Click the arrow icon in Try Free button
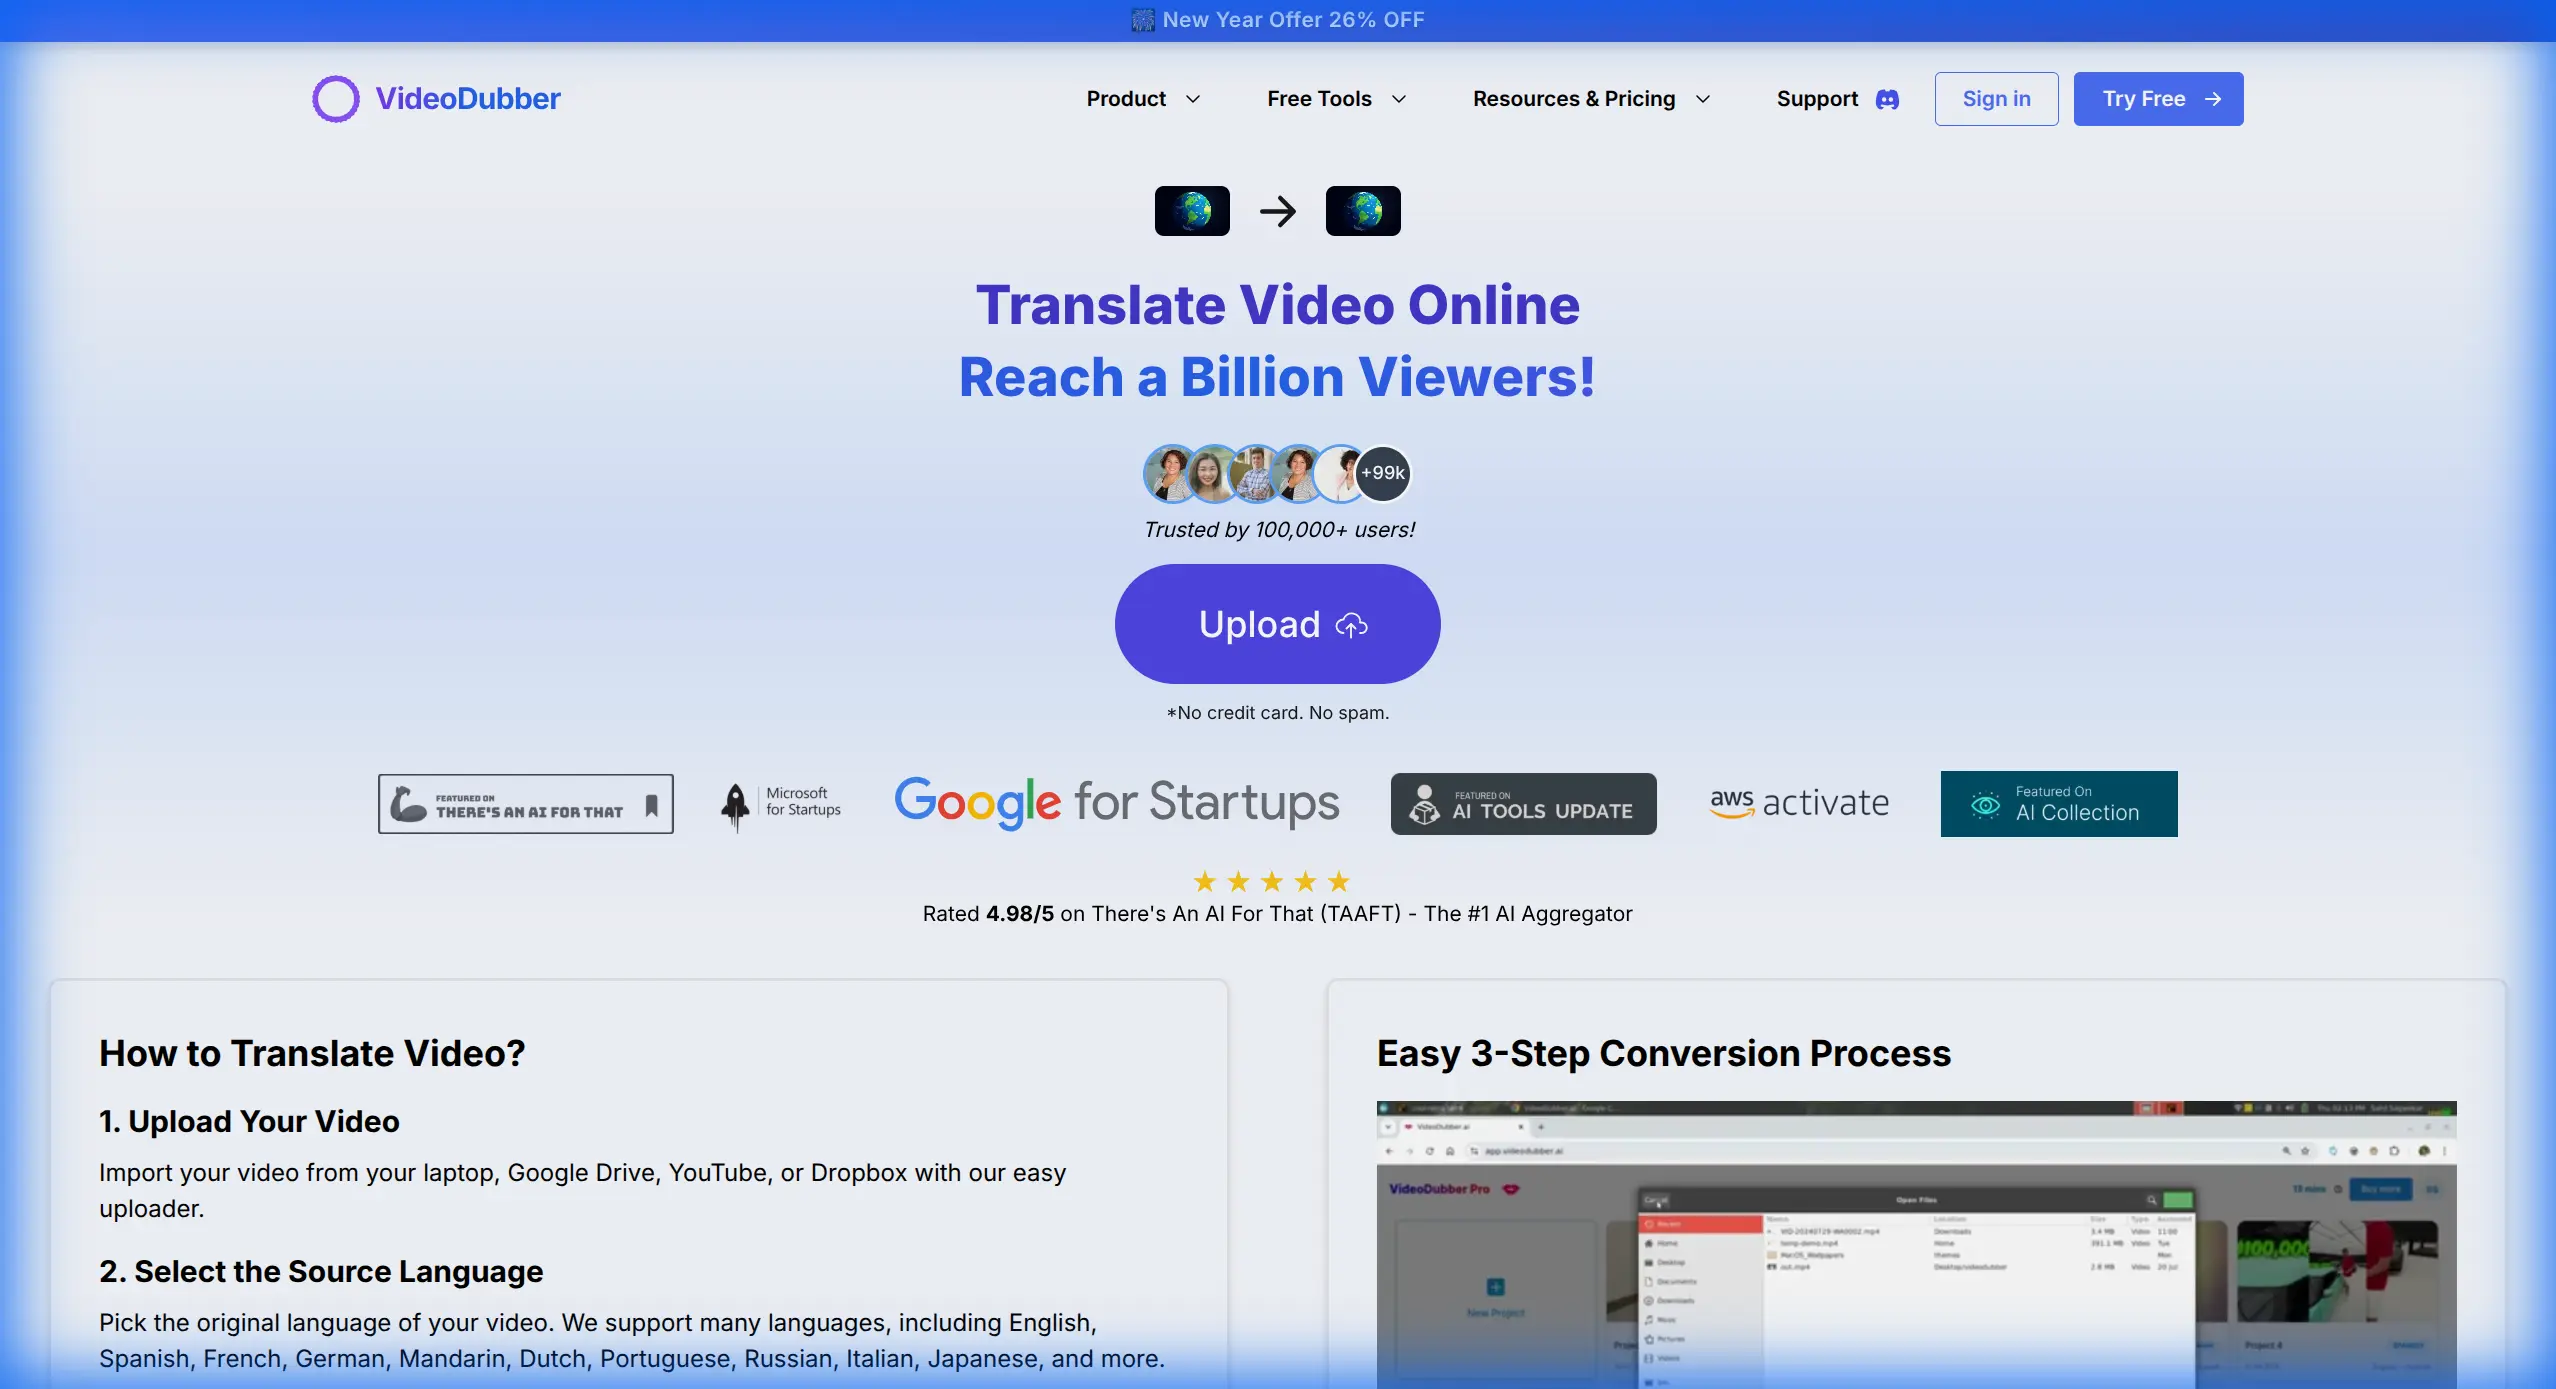2556x1389 pixels. [2212, 98]
